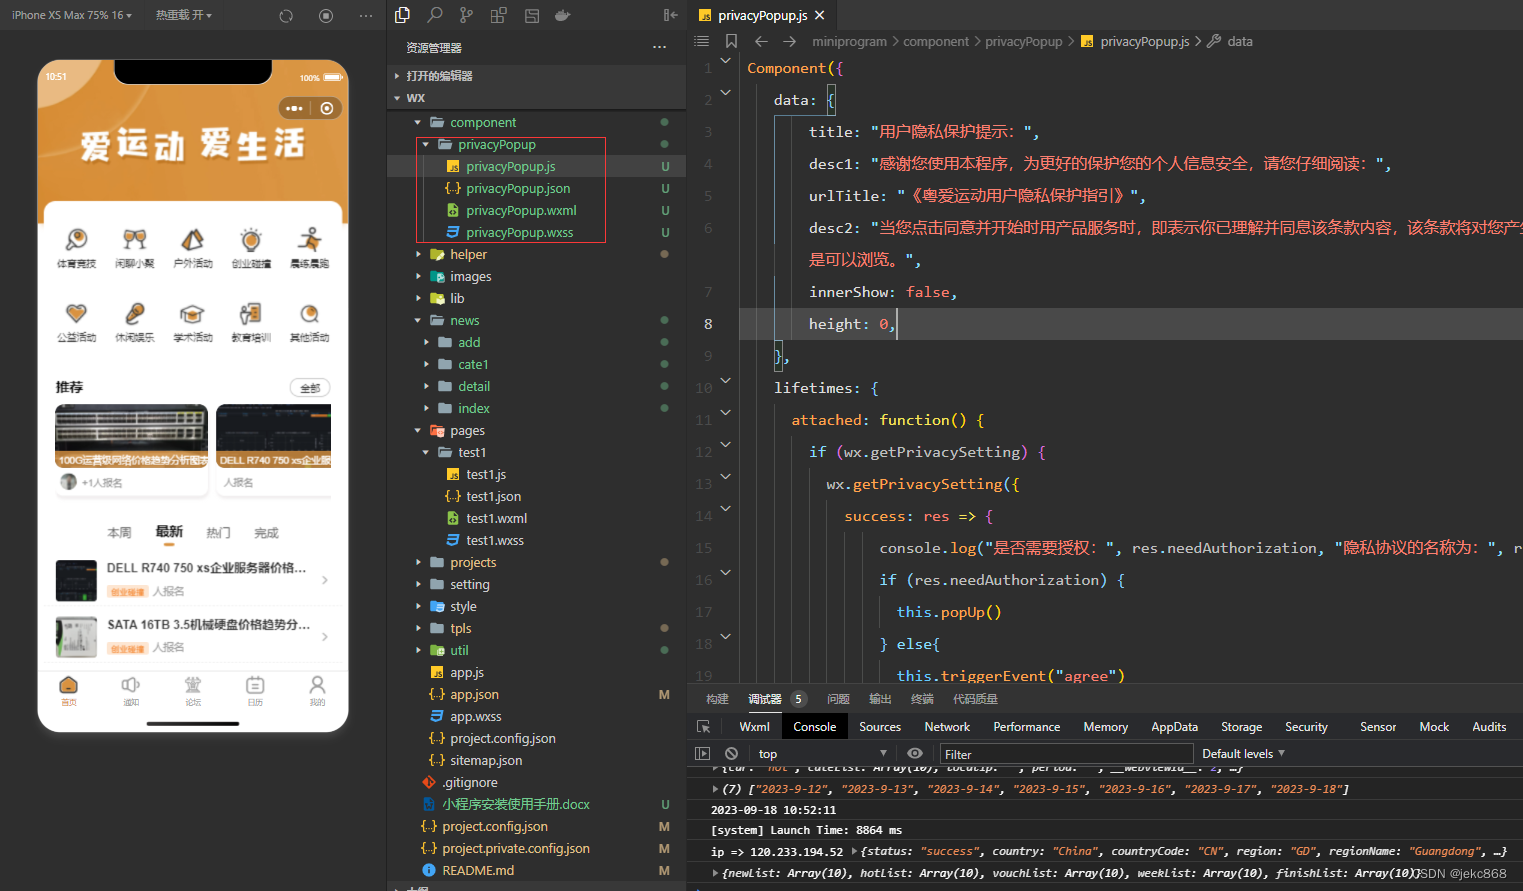This screenshot has width=1523, height=891.
Task: Navigate forward with the editor arrow
Action: point(790,41)
